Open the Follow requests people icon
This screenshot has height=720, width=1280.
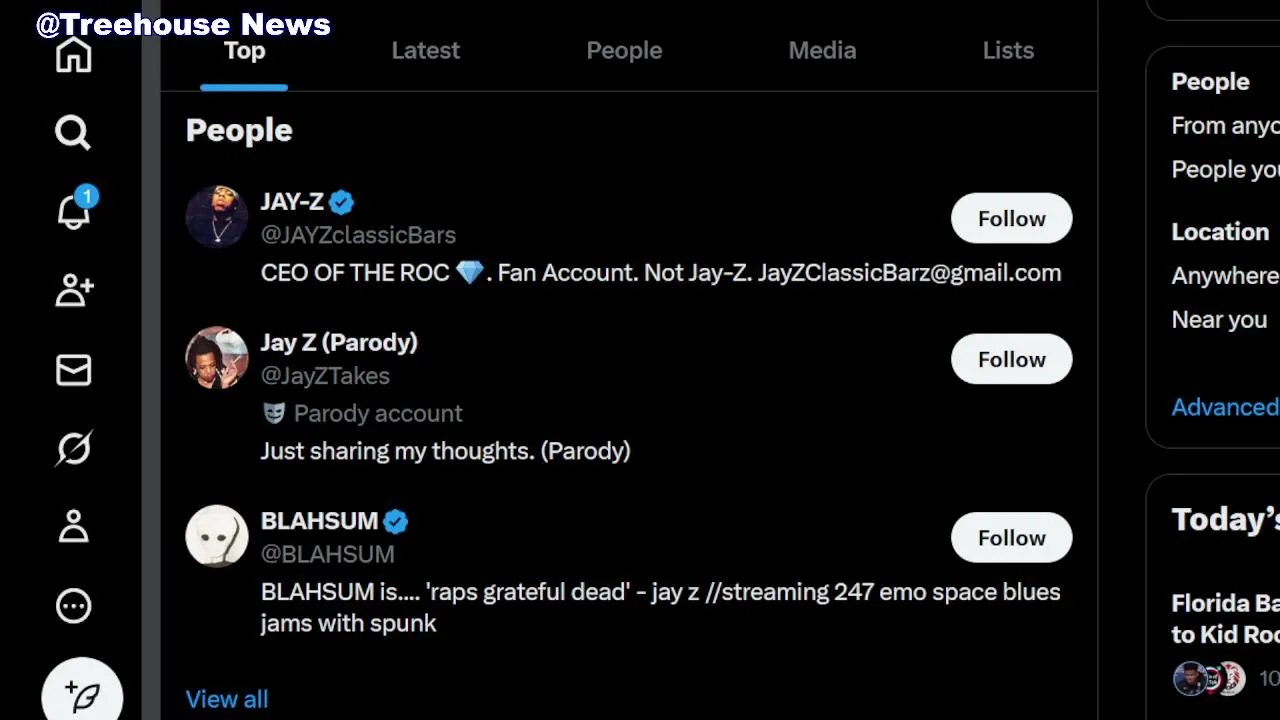tap(73, 290)
